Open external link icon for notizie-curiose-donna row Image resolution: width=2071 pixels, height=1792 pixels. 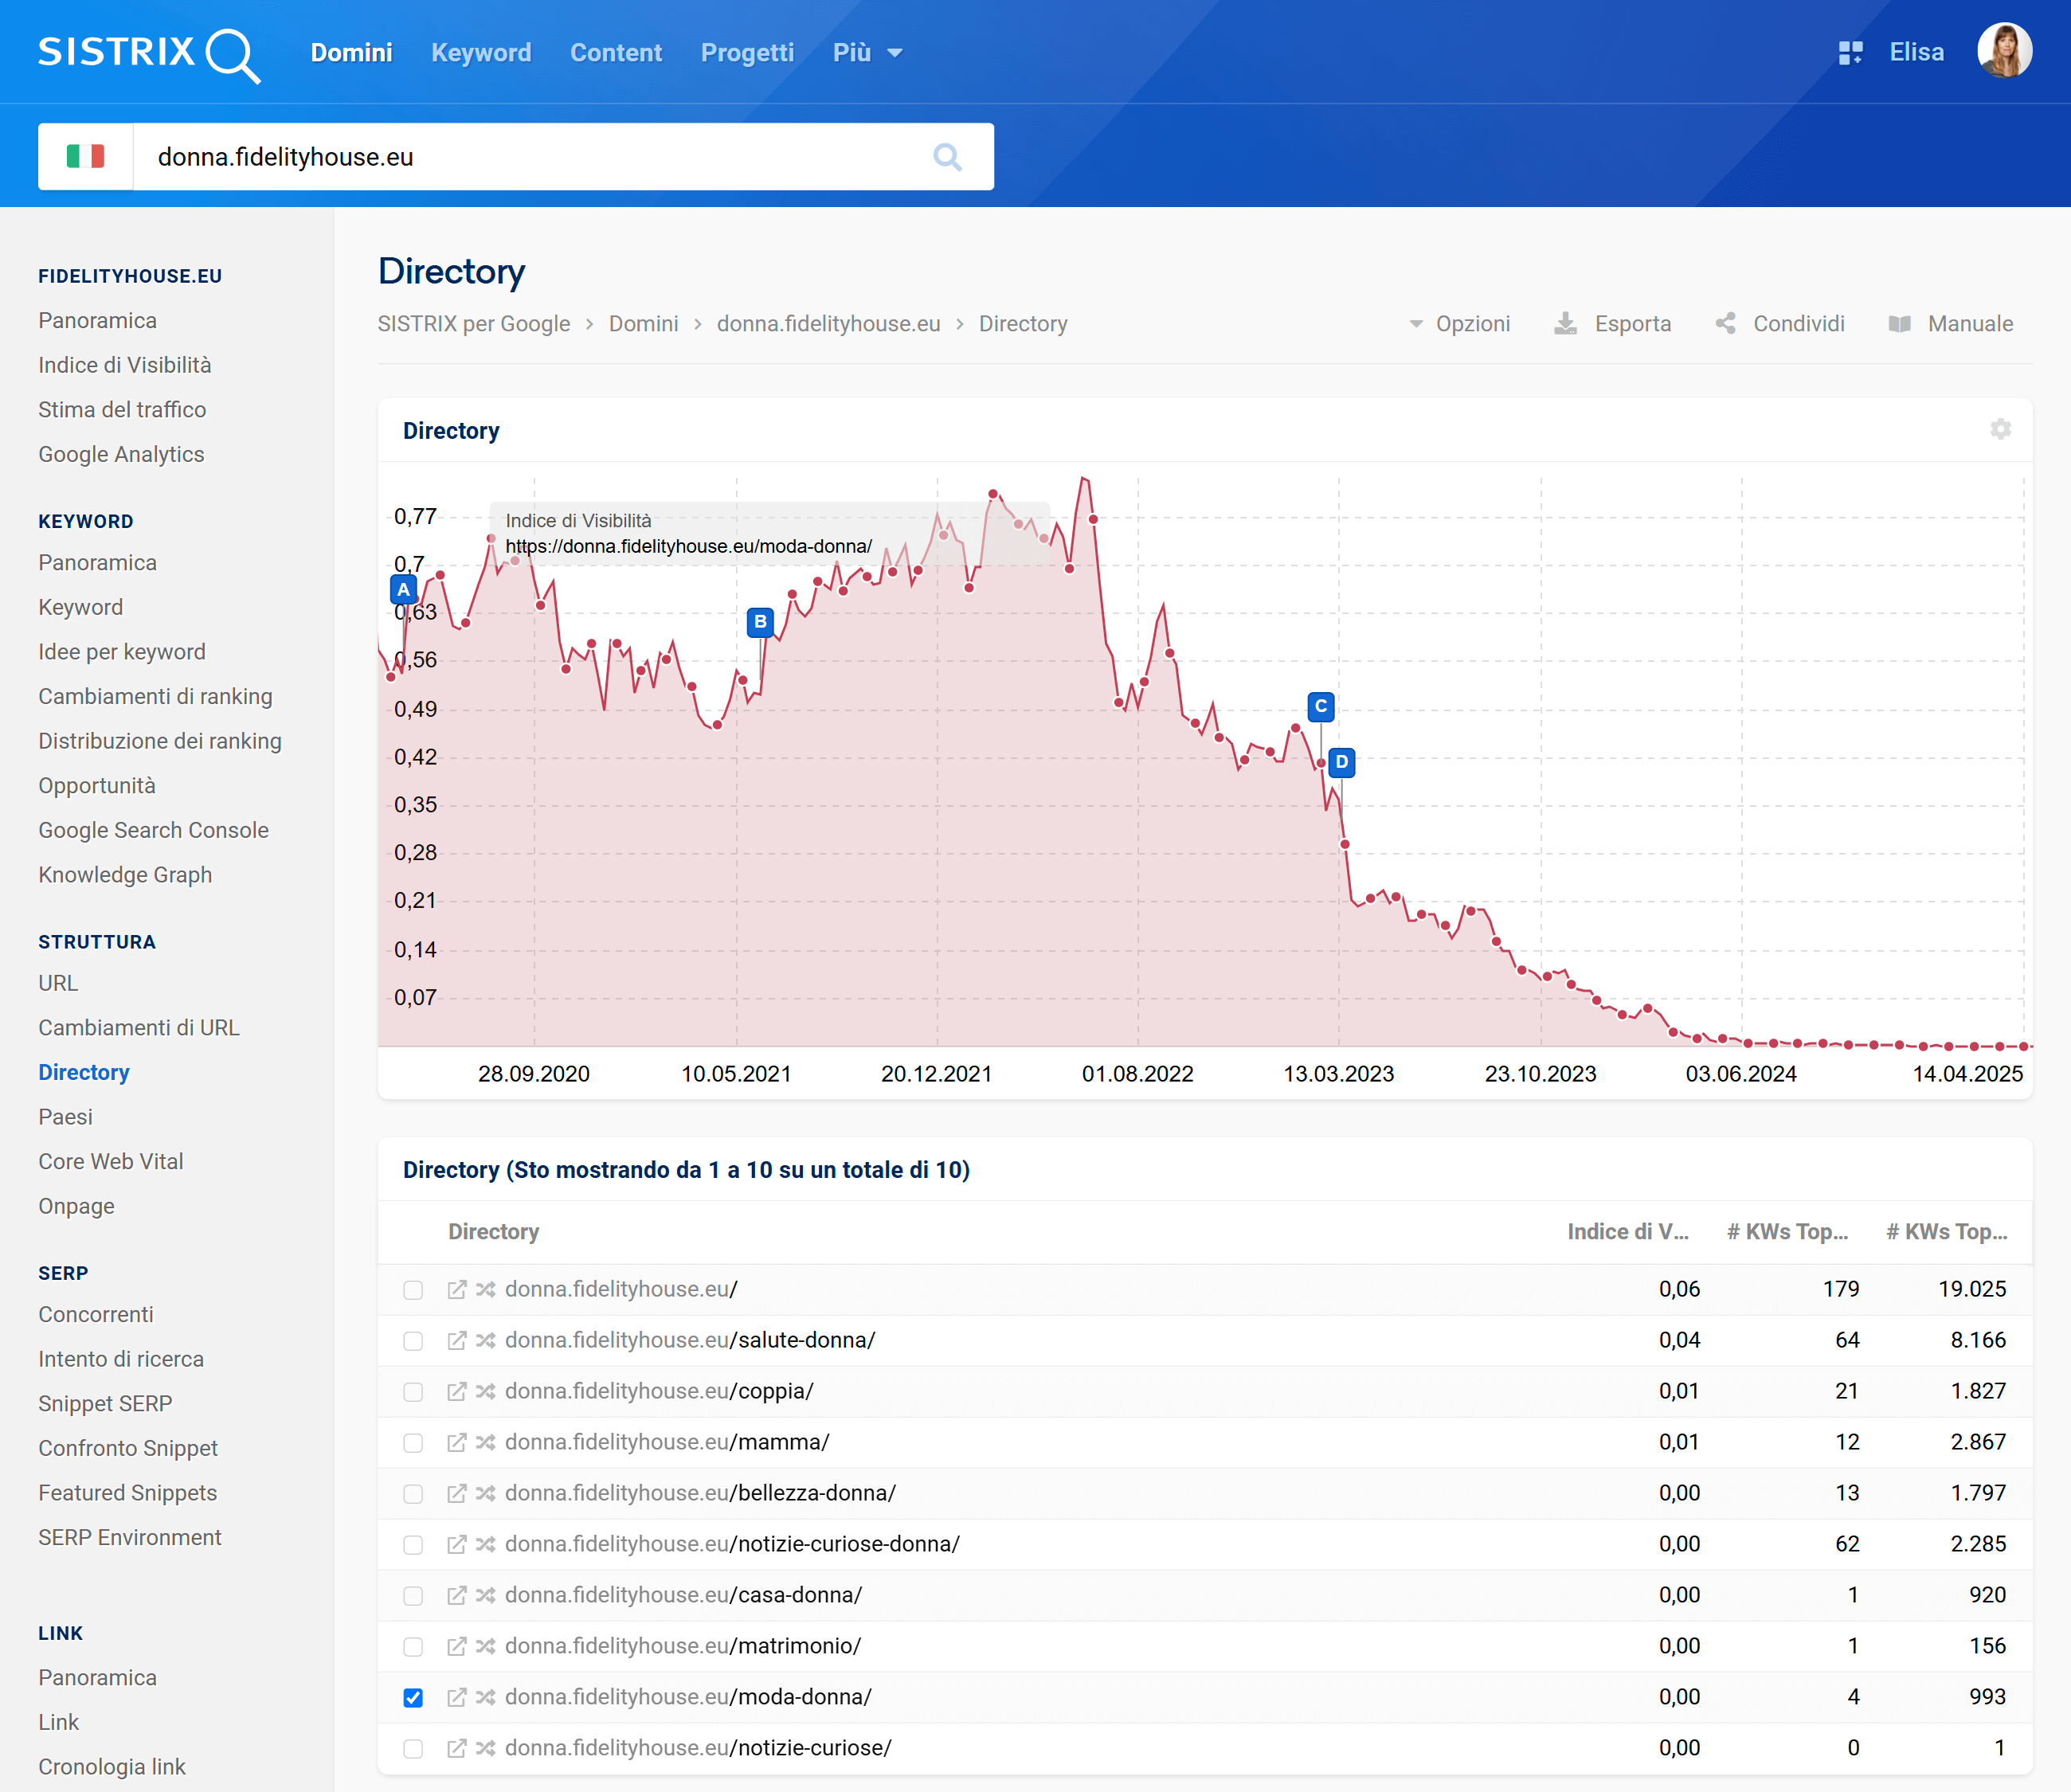tap(456, 1544)
